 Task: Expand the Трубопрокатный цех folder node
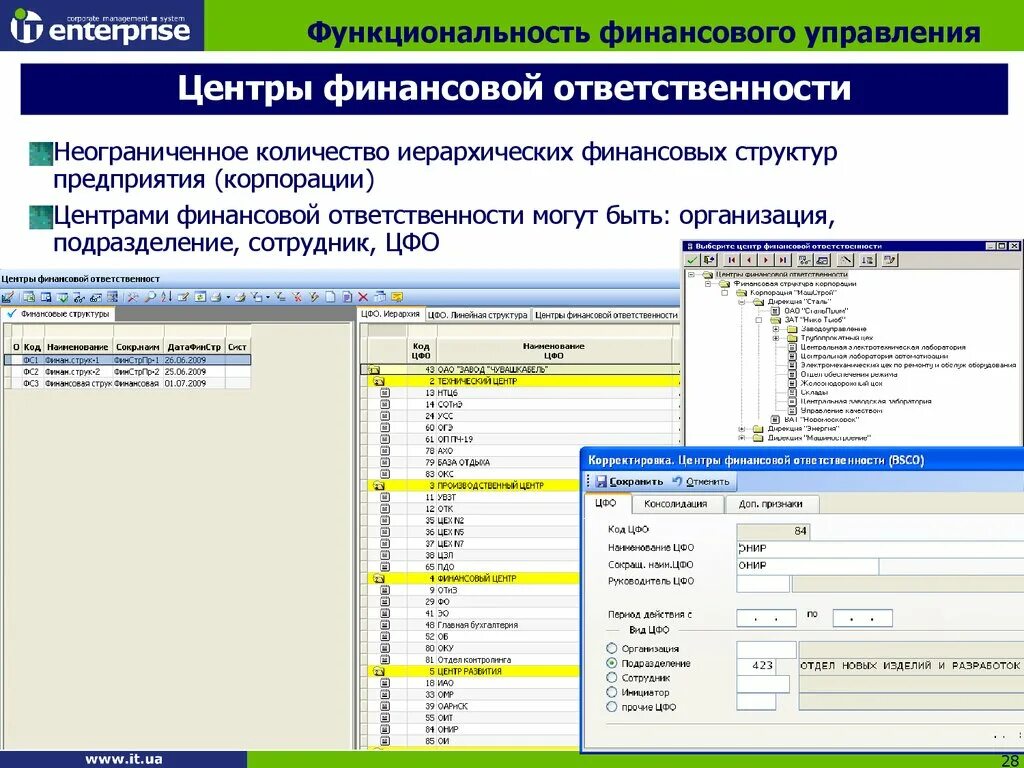click(x=776, y=338)
